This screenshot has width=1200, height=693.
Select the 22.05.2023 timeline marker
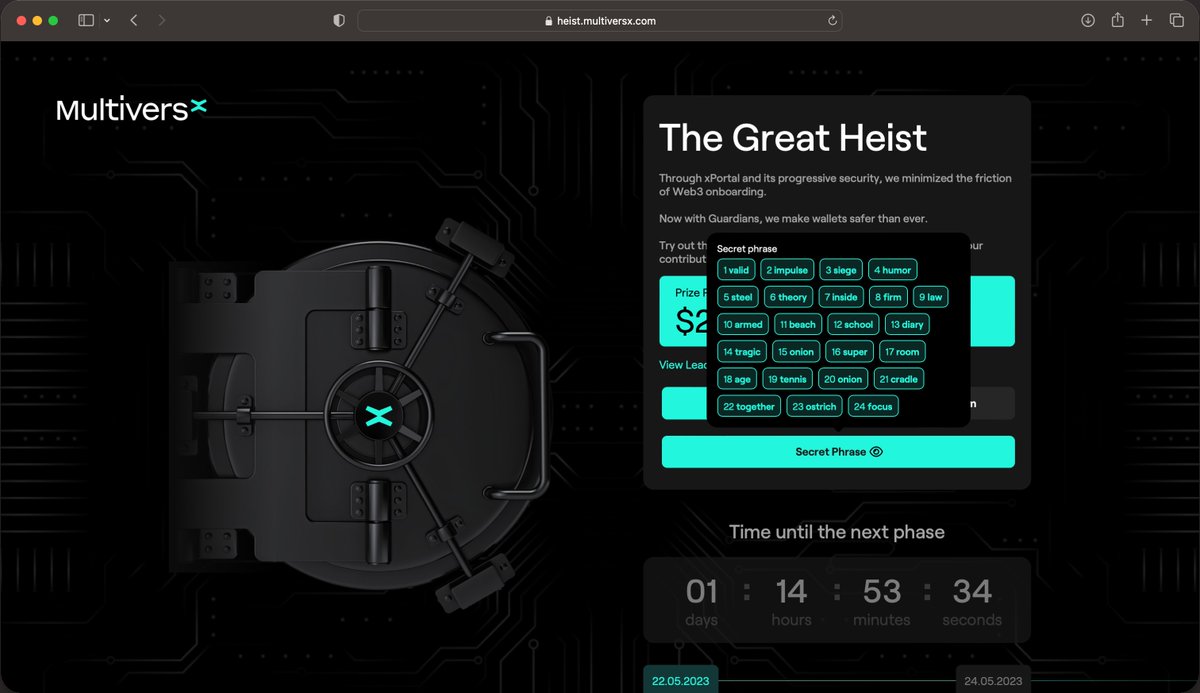tap(681, 679)
